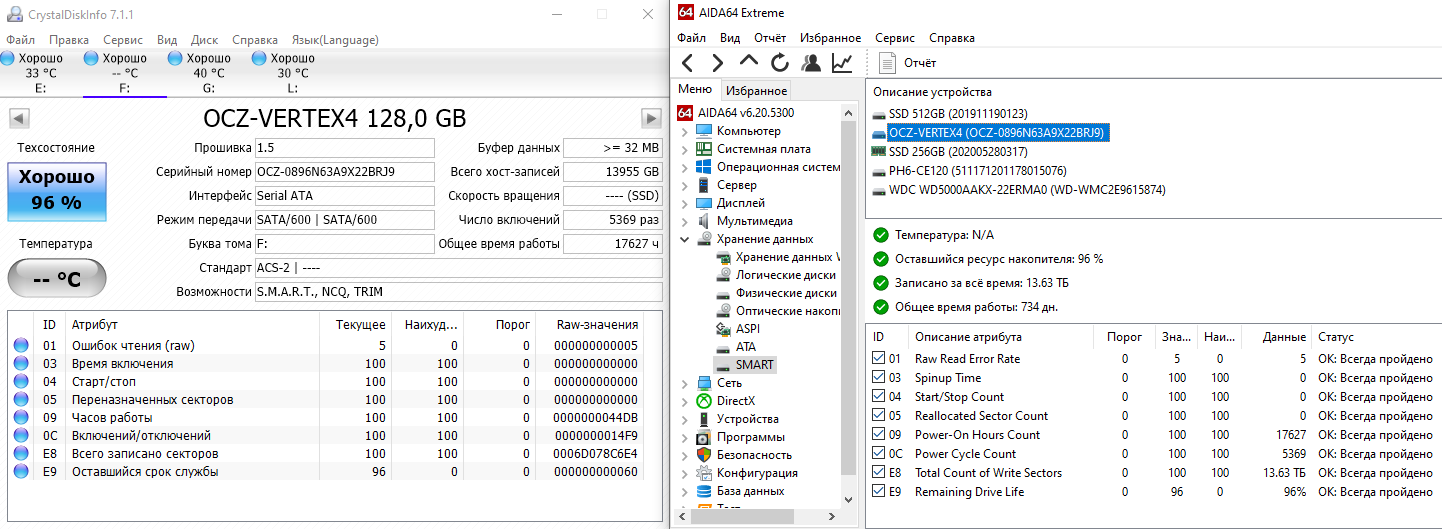Expand the Устройства tree node

click(x=685, y=419)
